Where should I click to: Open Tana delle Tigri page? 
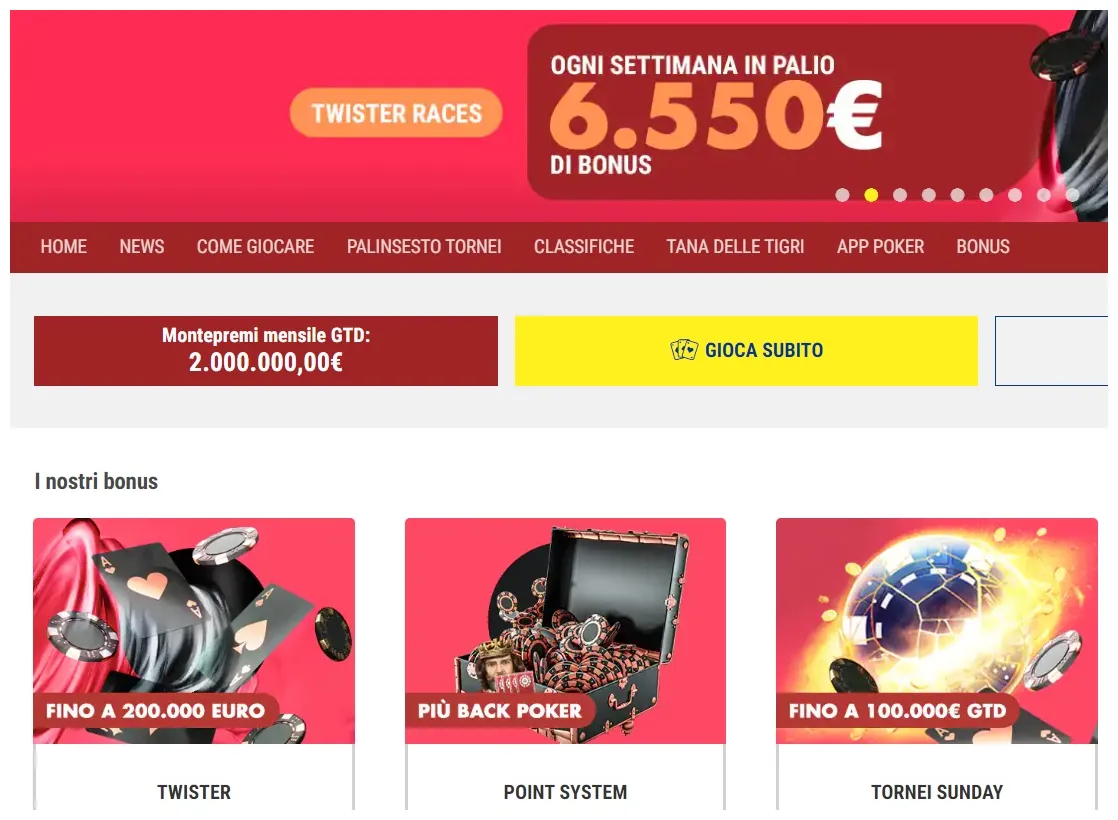[x=735, y=247]
